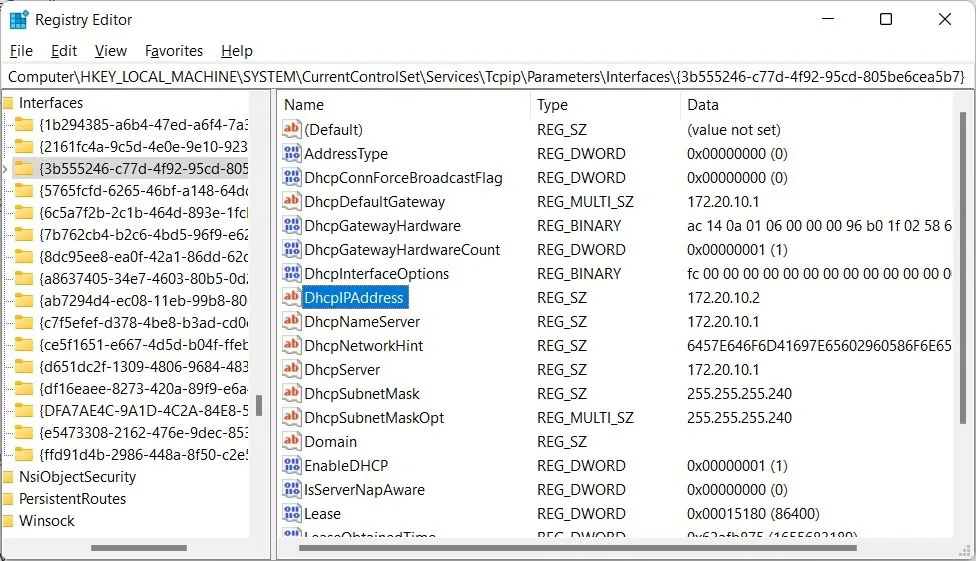The height and width of the screenshot is (561, 976).
Task: Select the {7b762cb4-b2c6 key
Action: (143, 235)
